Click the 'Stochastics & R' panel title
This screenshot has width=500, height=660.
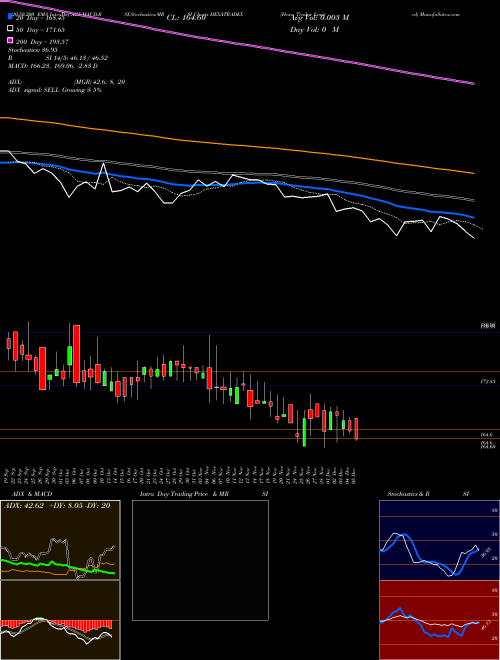(x=408, y=494)
